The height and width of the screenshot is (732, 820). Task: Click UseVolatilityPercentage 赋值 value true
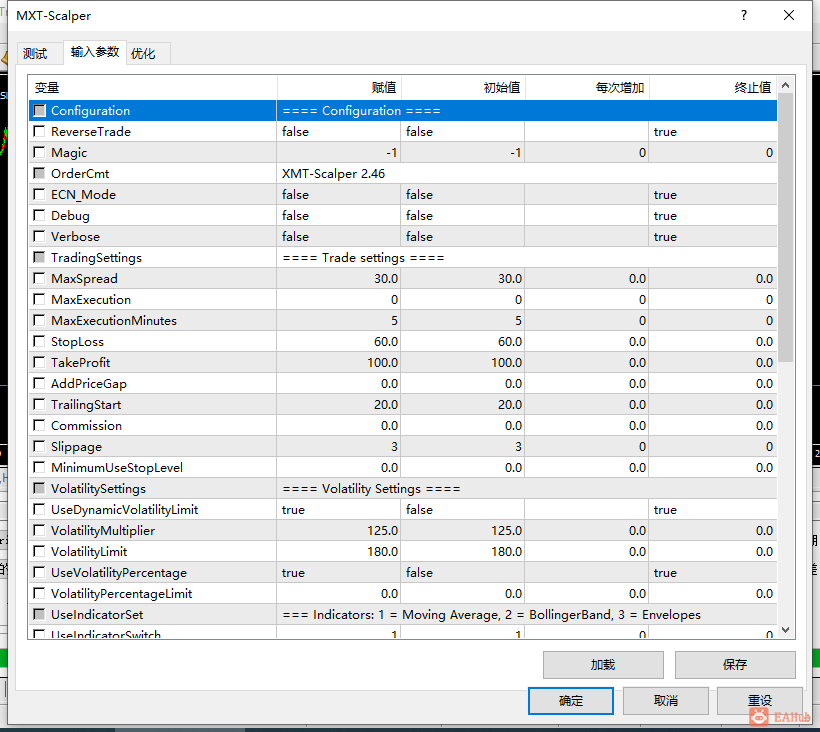[339, 573]
